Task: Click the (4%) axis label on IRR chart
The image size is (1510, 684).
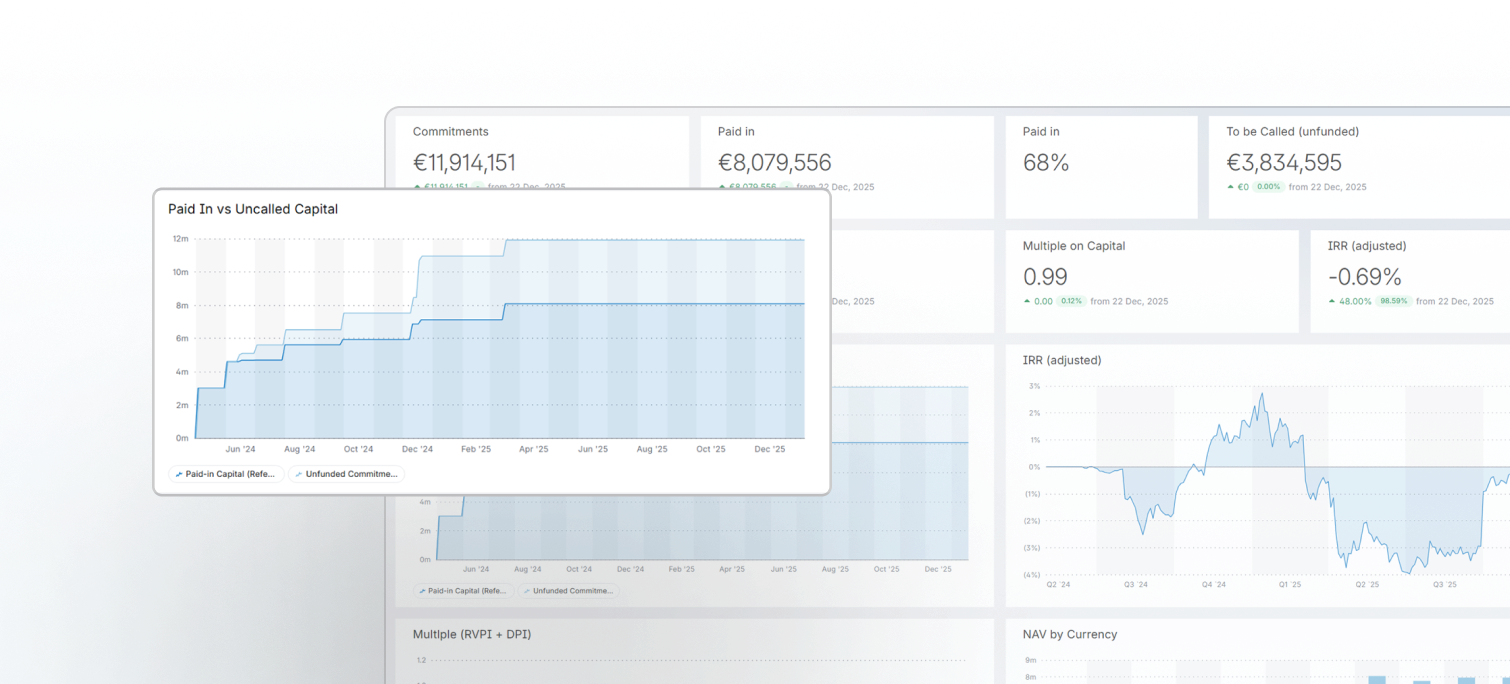Action: tap(1031, 575)
